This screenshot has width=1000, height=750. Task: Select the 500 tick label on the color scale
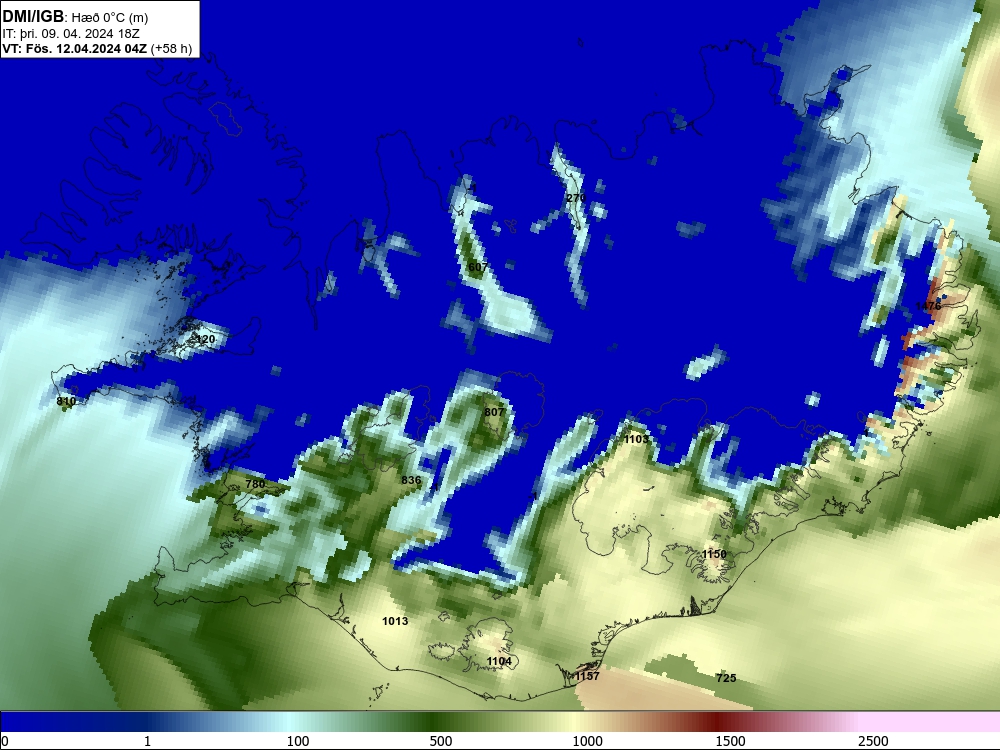441,741
